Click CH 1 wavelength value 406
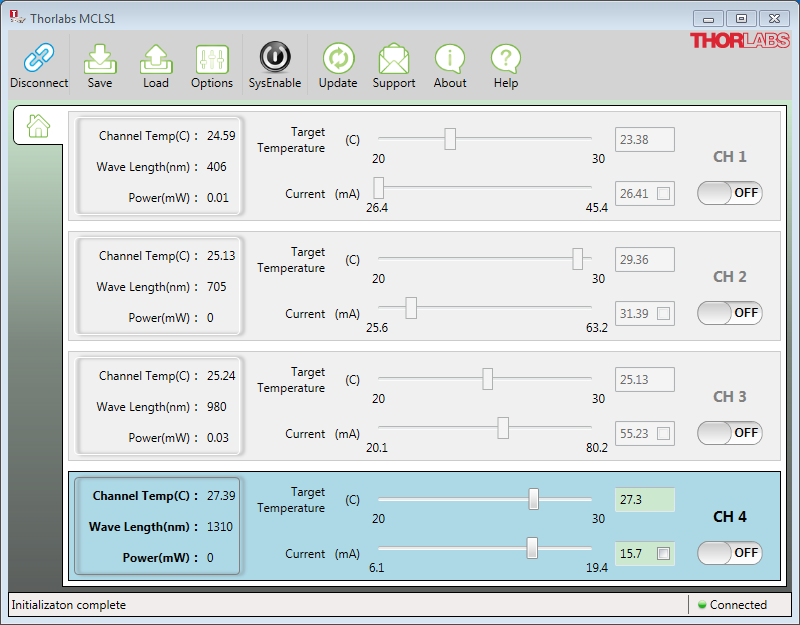The width and height of the screenshot is (800, 625). tap(216, 167)
